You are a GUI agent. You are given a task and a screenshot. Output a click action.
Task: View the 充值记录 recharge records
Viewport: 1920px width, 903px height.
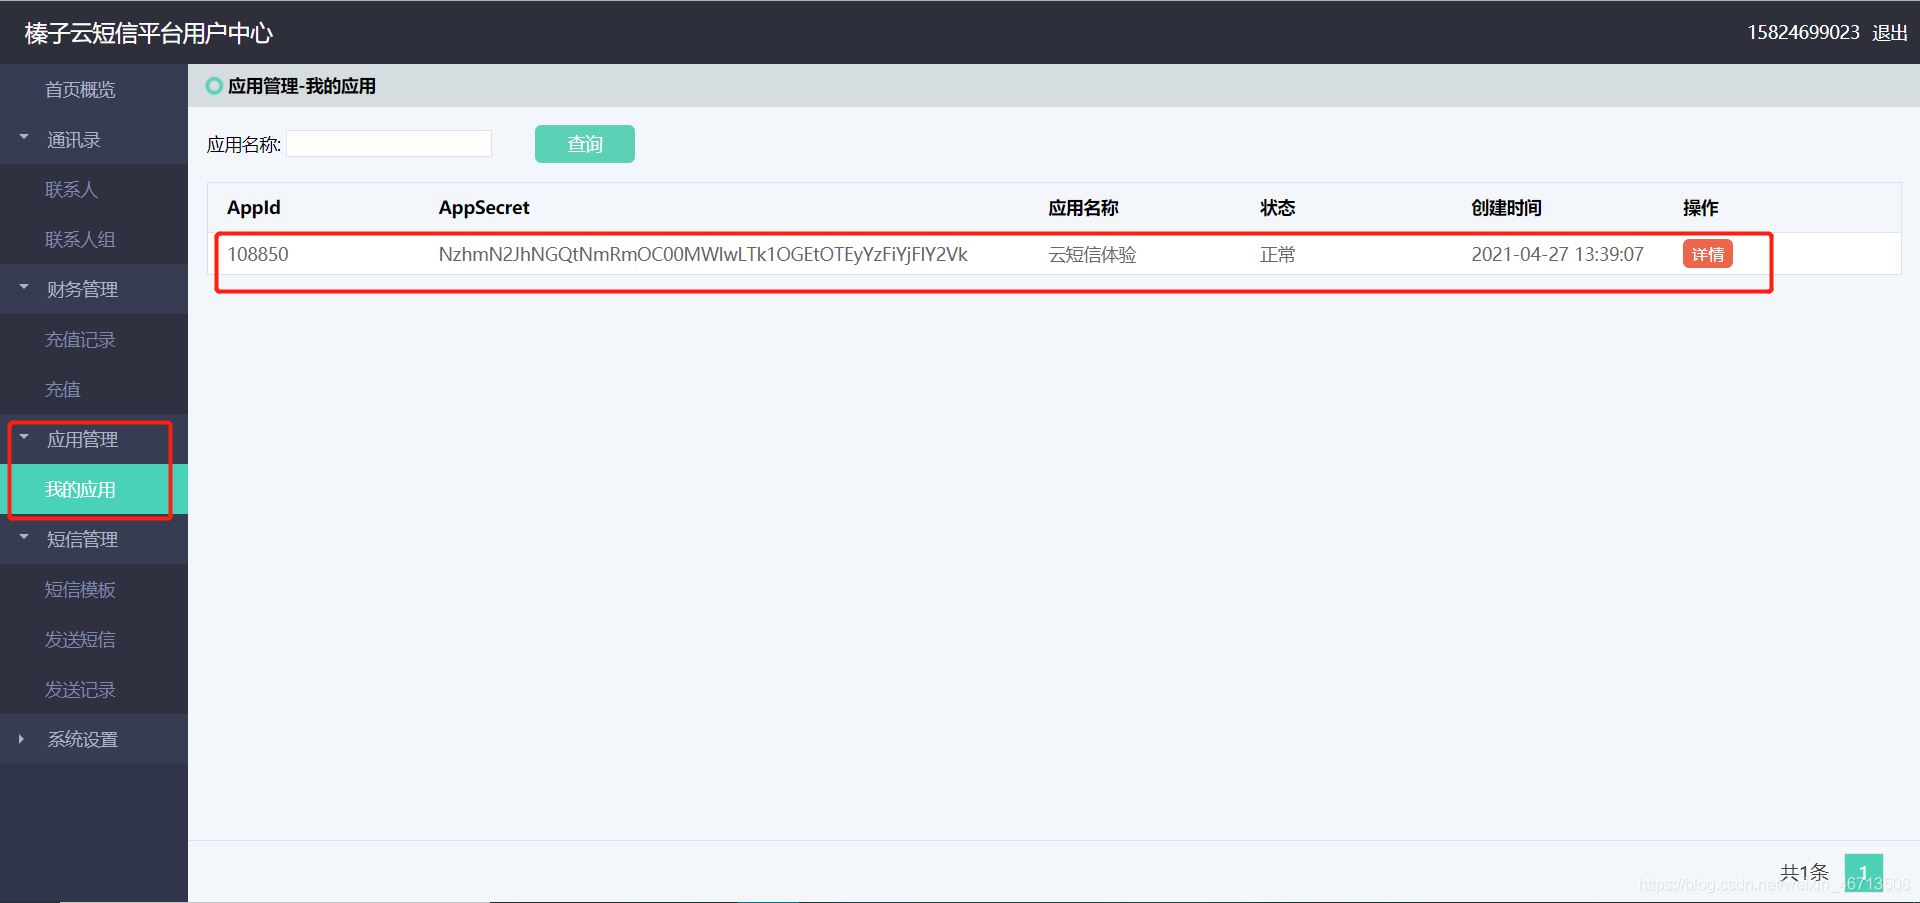(x=81, y=339)
